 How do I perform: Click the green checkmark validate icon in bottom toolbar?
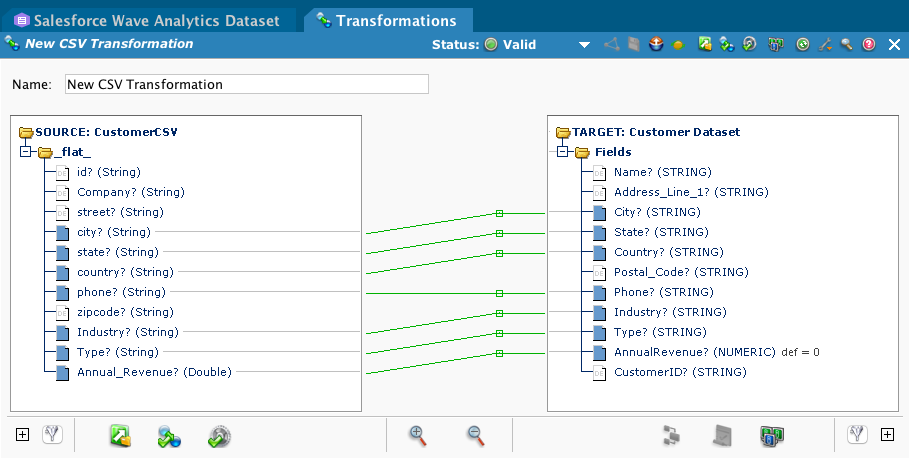220,436
